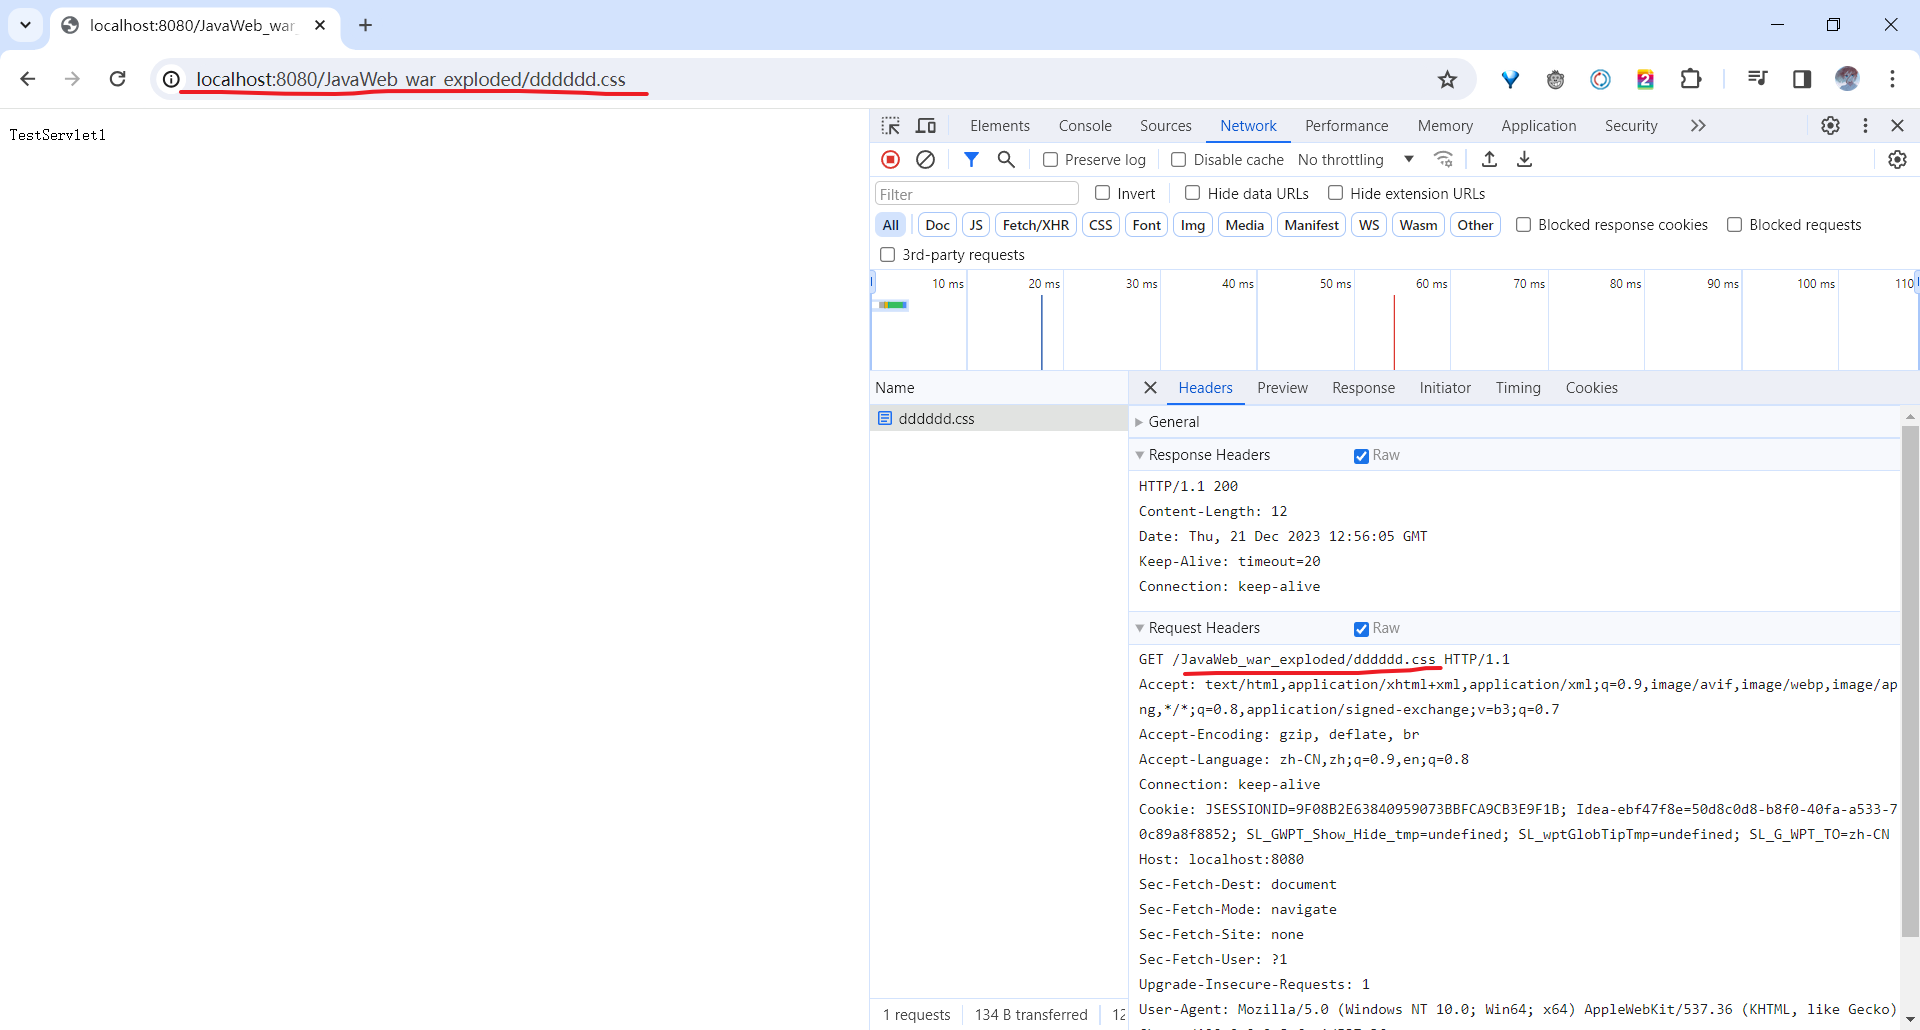The width and height of the screenshot is (1920, 1030).
Task: Import a HAR file with the upload icon
Action: tap(1489, 159)
